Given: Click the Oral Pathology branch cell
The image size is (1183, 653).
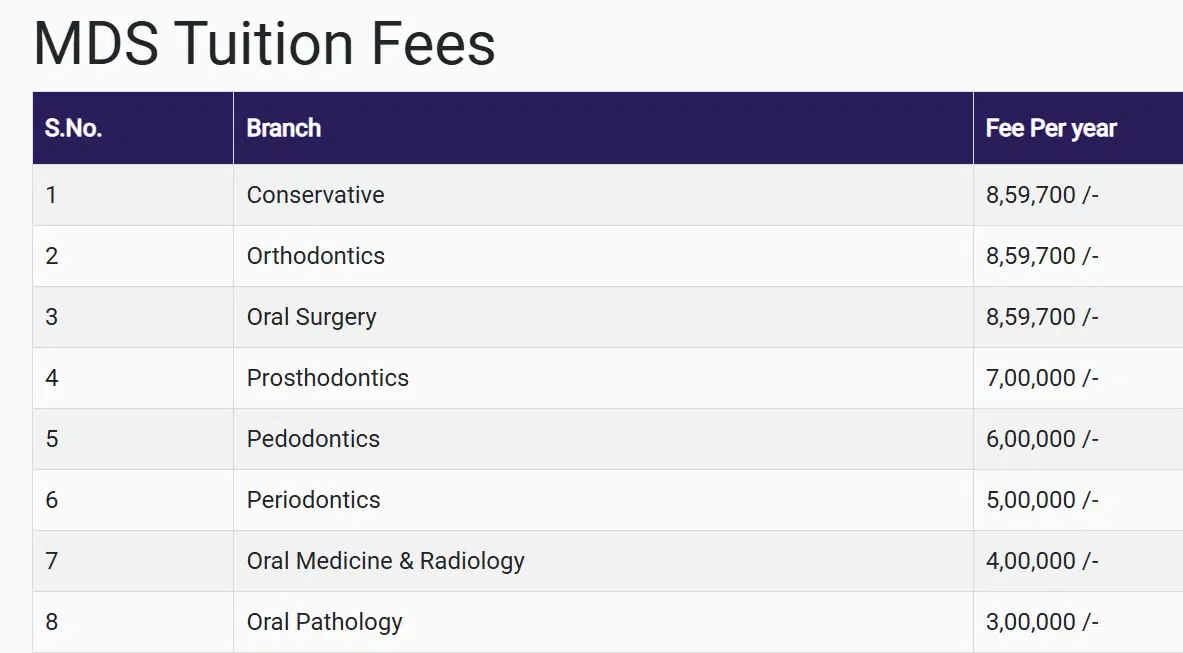Looking at the screenshot, I should (325, 622).
